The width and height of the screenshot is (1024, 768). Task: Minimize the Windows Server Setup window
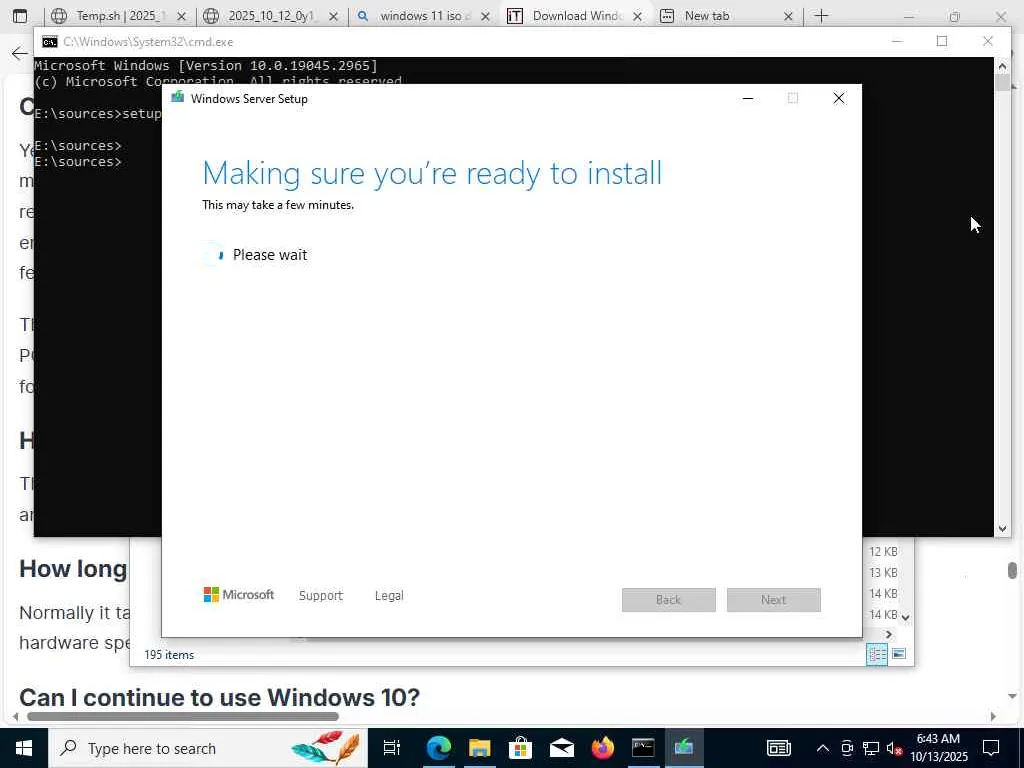click(x=748, y=99)
